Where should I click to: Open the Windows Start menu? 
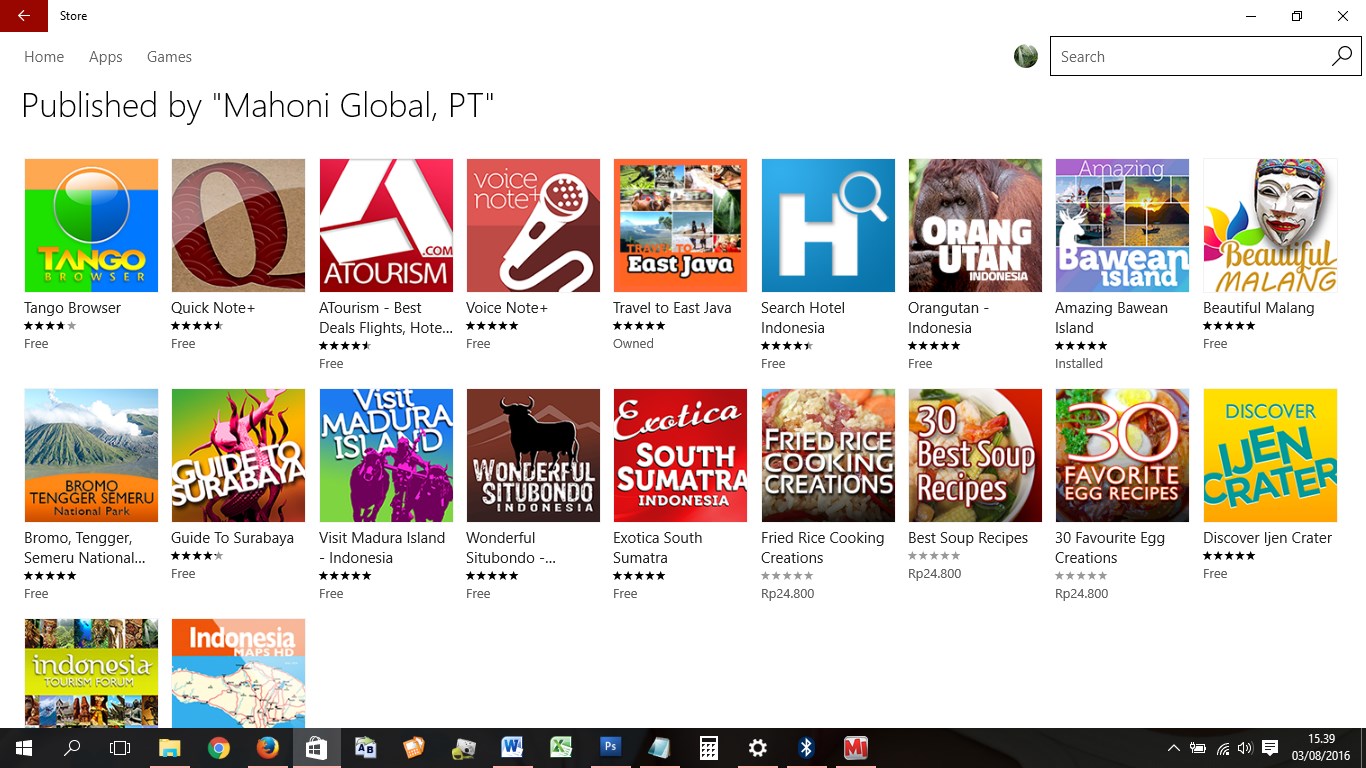24,748
